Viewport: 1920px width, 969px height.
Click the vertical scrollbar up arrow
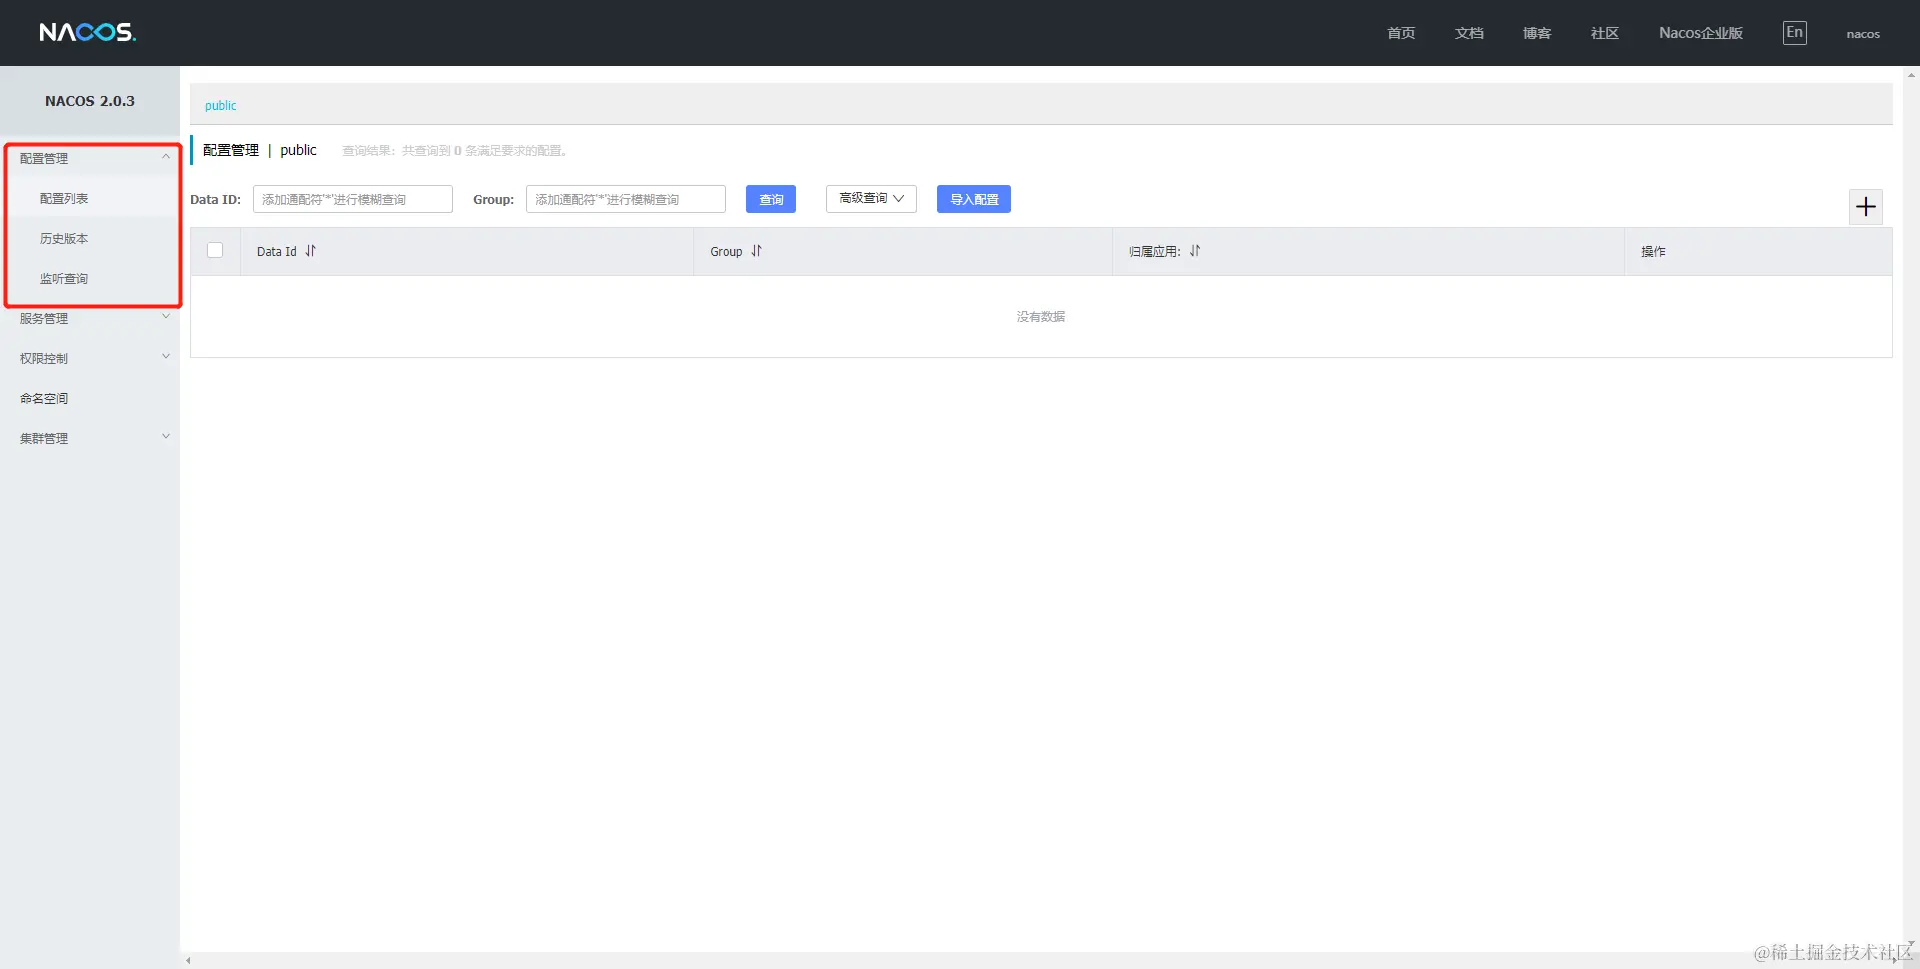point(1911,74)
